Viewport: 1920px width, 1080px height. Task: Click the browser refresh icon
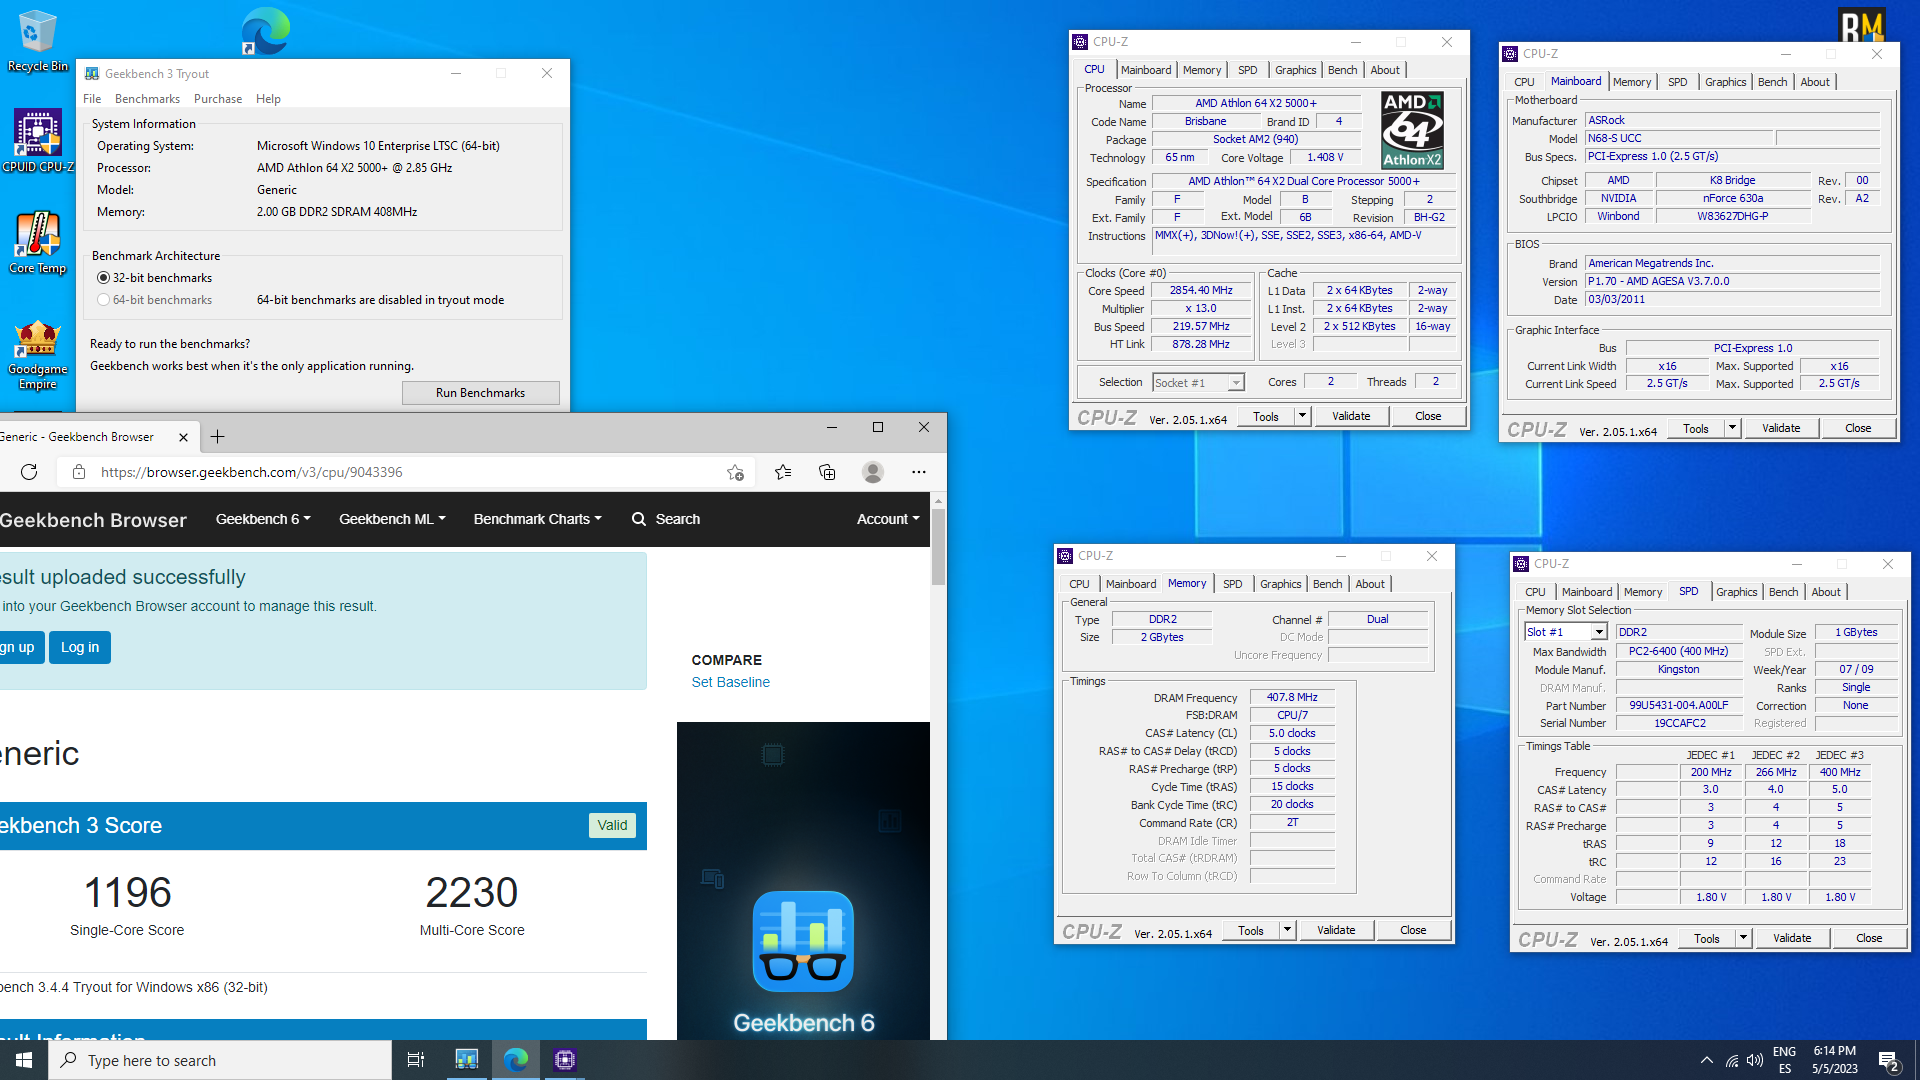tap(29, 472)
